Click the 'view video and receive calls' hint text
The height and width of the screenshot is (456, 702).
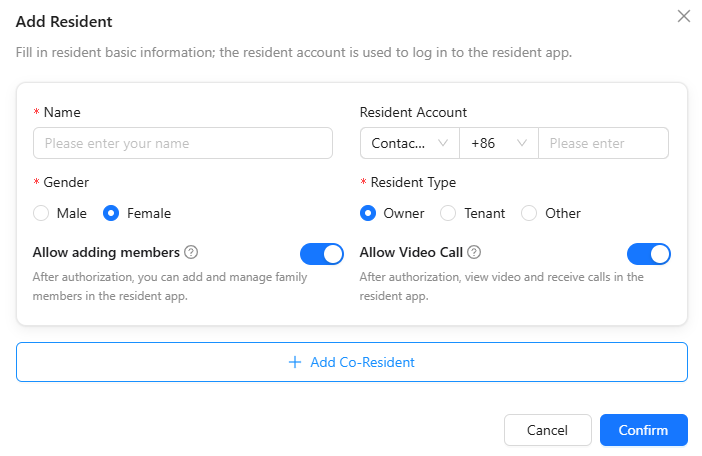[x=501, y=286]
